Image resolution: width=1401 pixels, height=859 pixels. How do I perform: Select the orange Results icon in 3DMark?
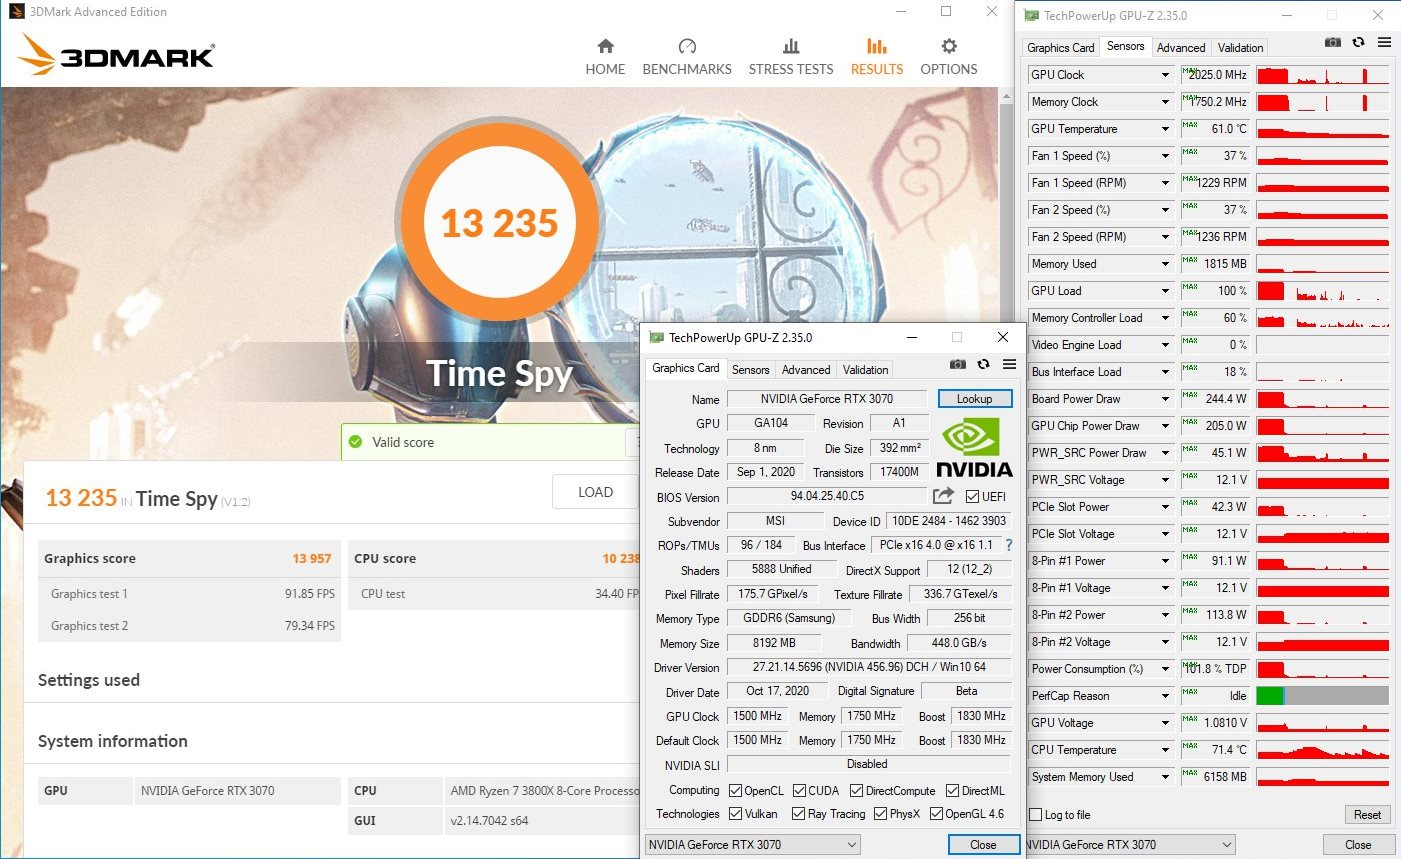pyautogui.click(x=877, y=46)
